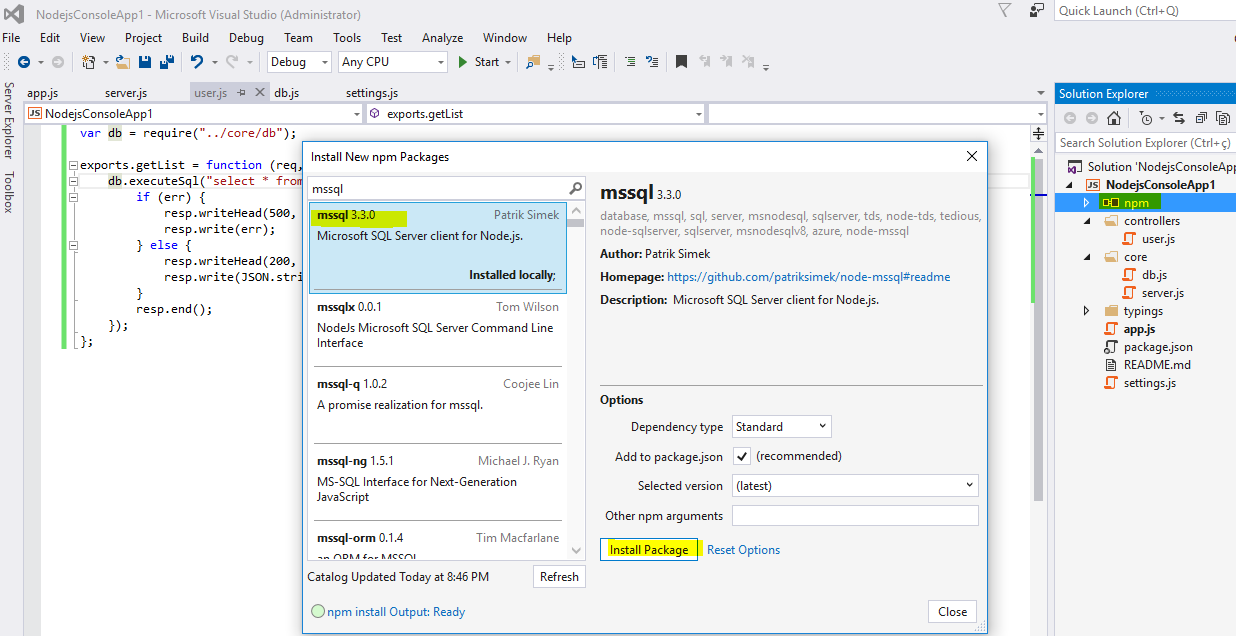This screenshot has width=1236, height=636.
Task: Click the Undo arrow icon
Action: (197, 62)
